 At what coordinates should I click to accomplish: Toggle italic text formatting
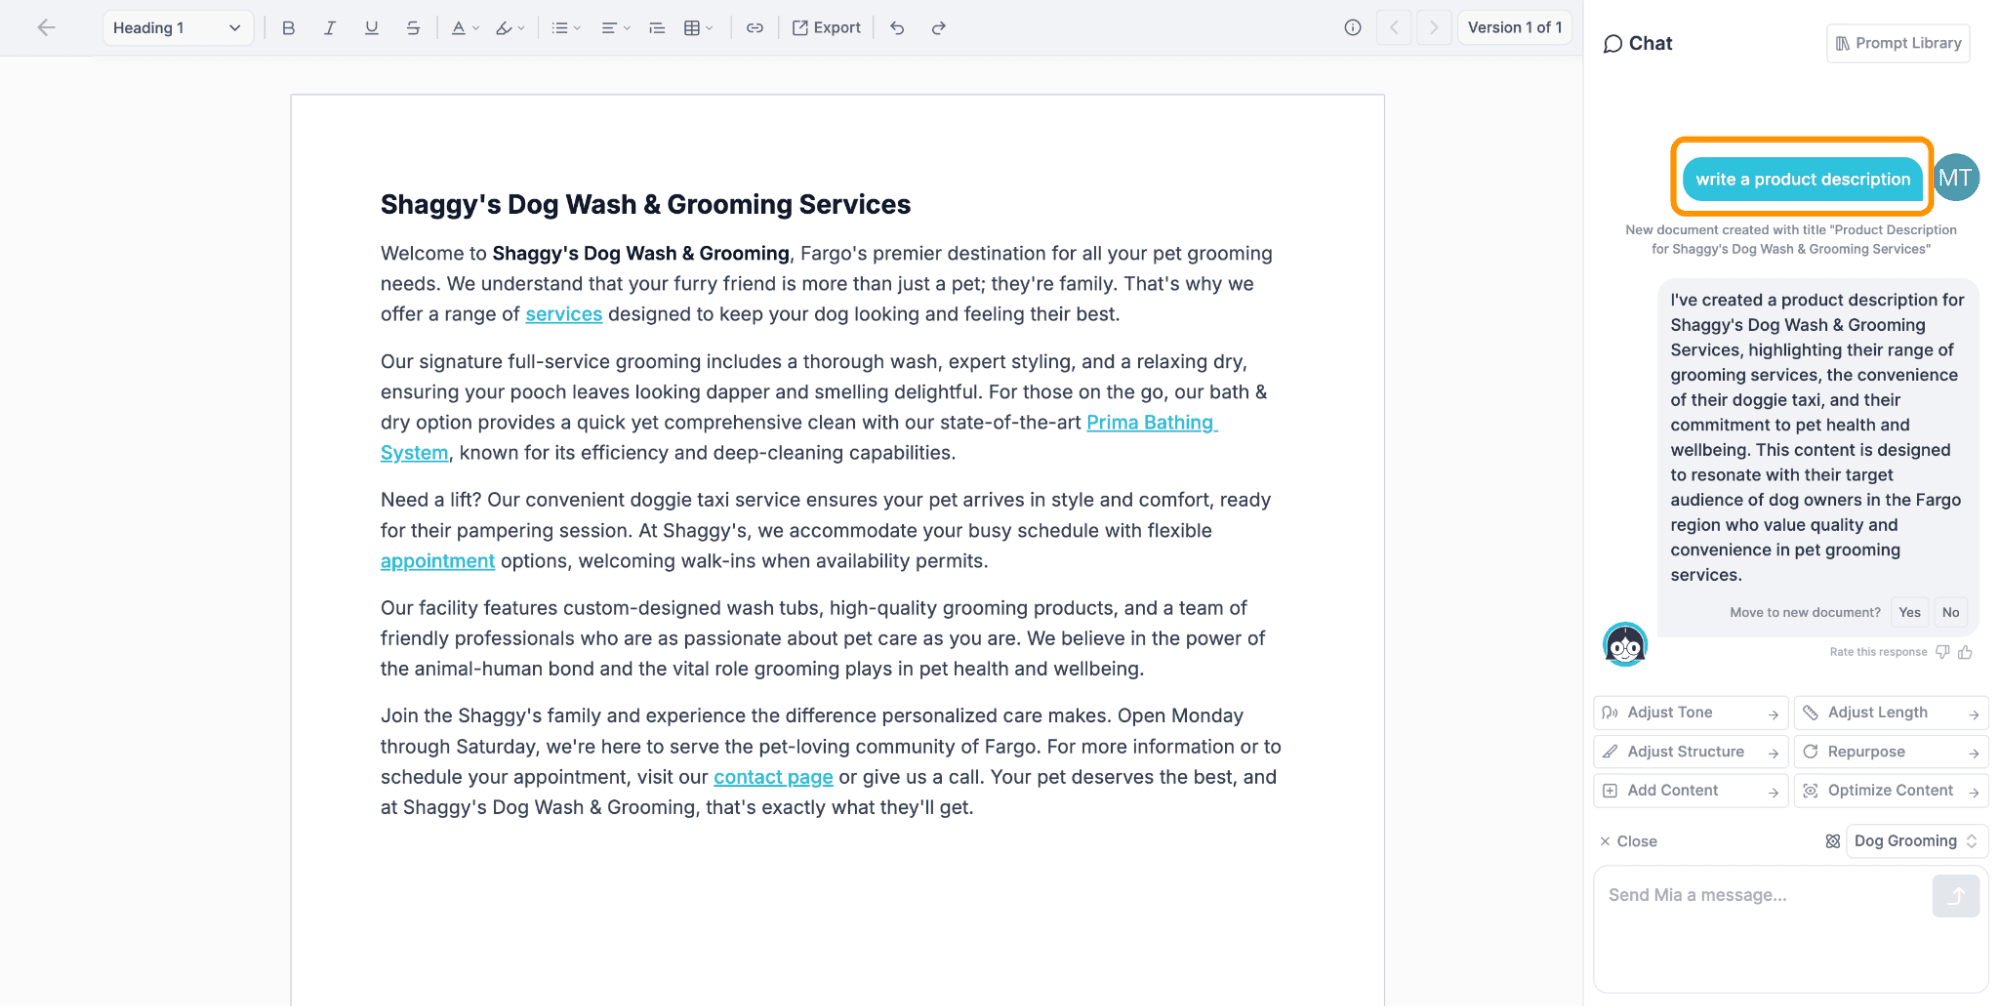(329, 28)
